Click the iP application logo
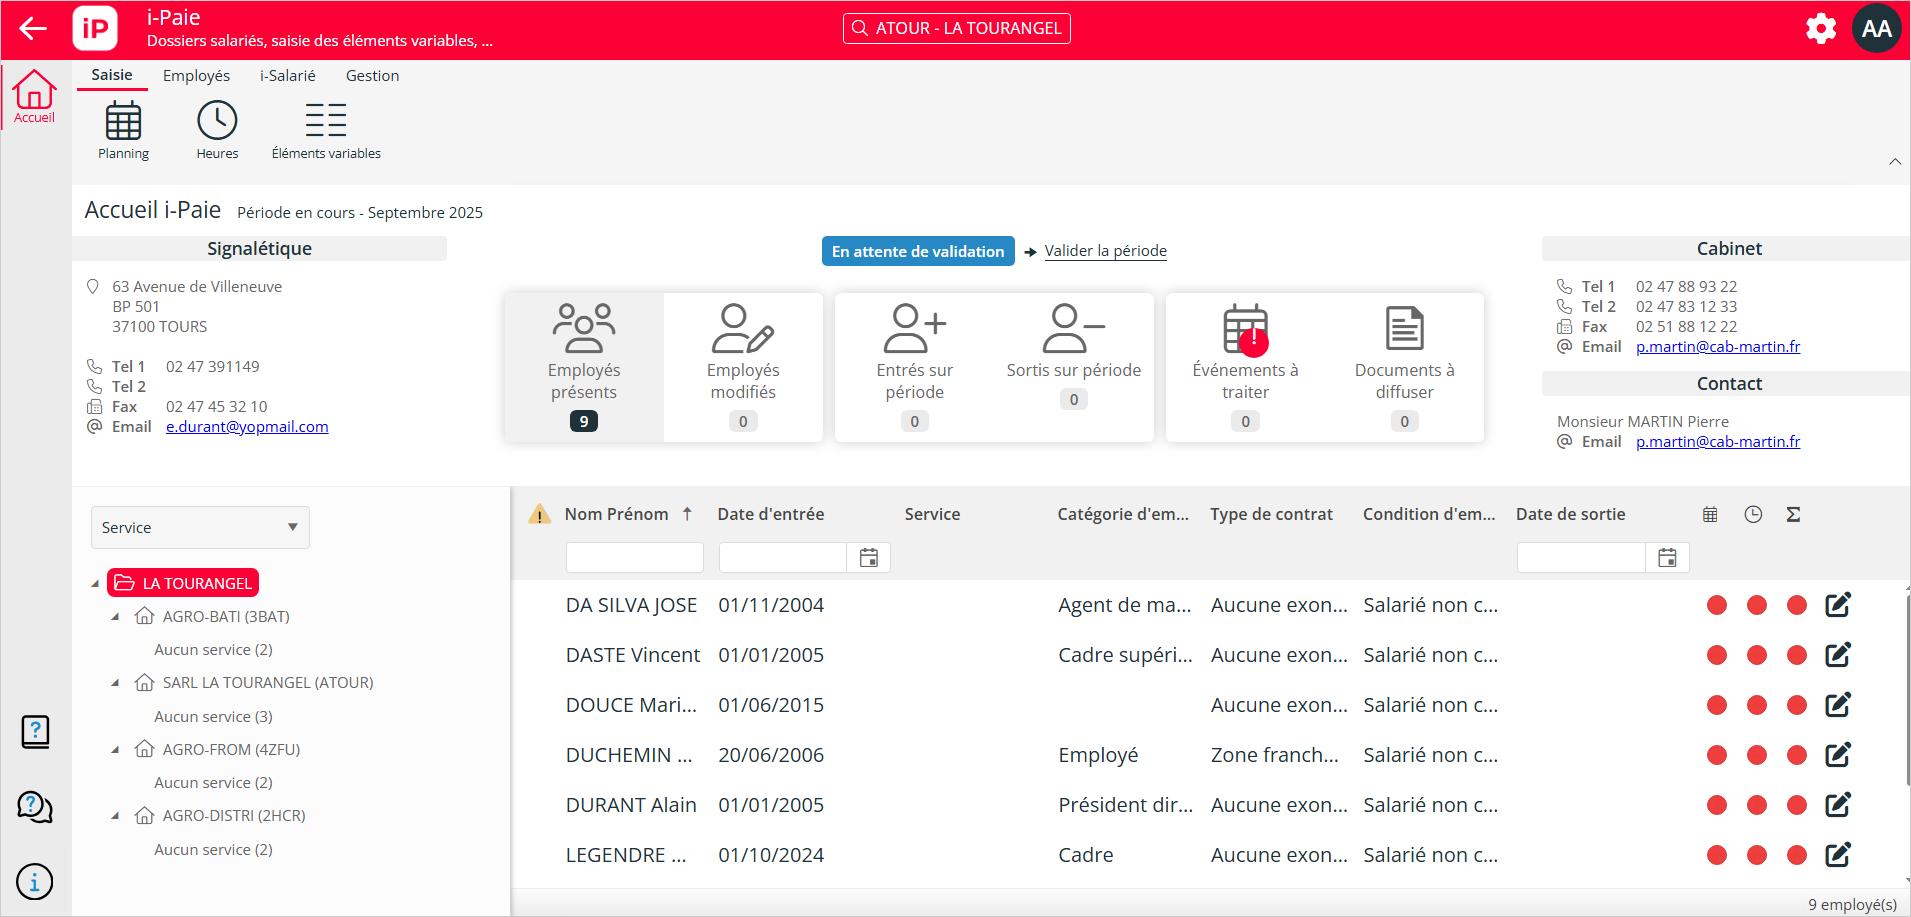Viewport: 1911px width, 917px height. pyautogui.click(x=95, y=29)
